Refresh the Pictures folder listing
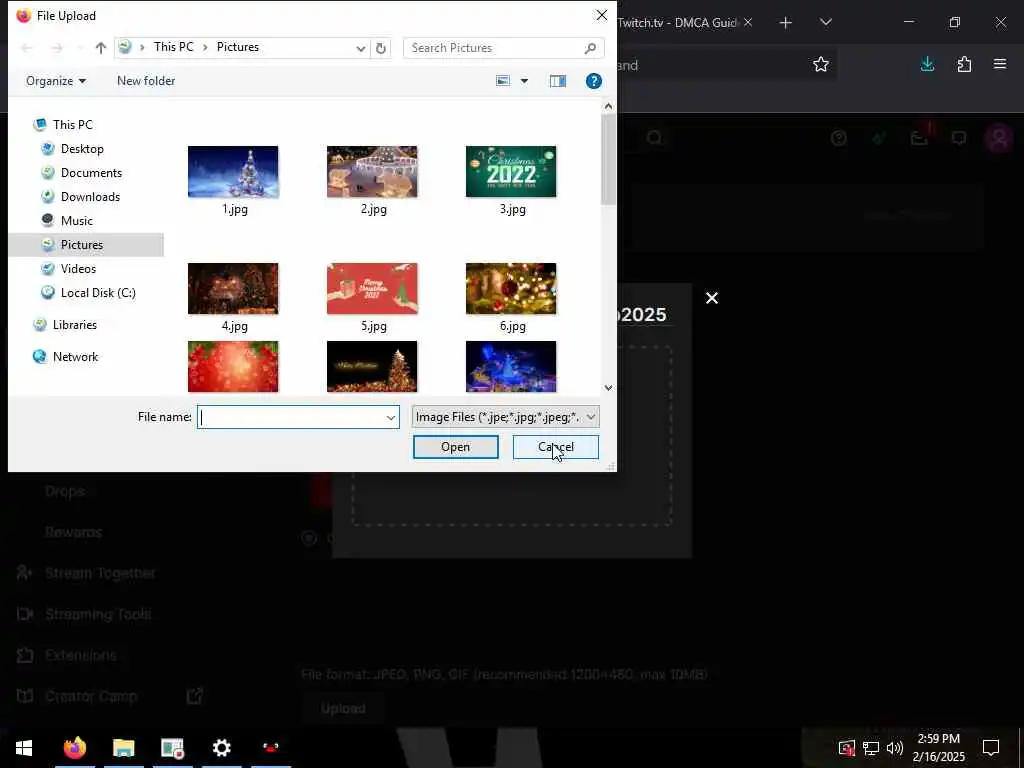Viewport: 1024px width, 768px height. pyautogui.click(x=381, y=48)
